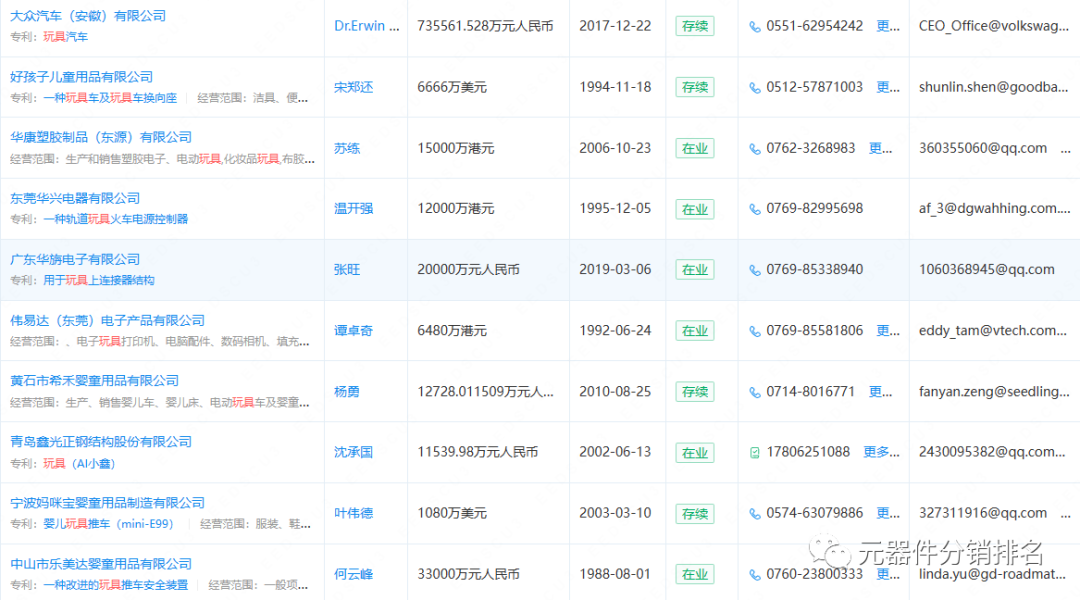
Task: Open company 伟易达（东莞）电子产品有限公司
Action: (x=107, y=320)
